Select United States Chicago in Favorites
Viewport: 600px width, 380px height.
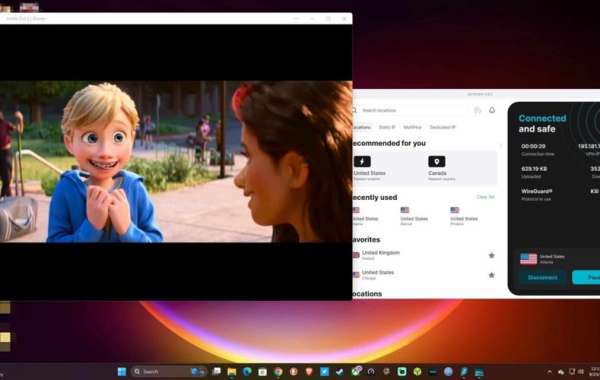[378, 274]
